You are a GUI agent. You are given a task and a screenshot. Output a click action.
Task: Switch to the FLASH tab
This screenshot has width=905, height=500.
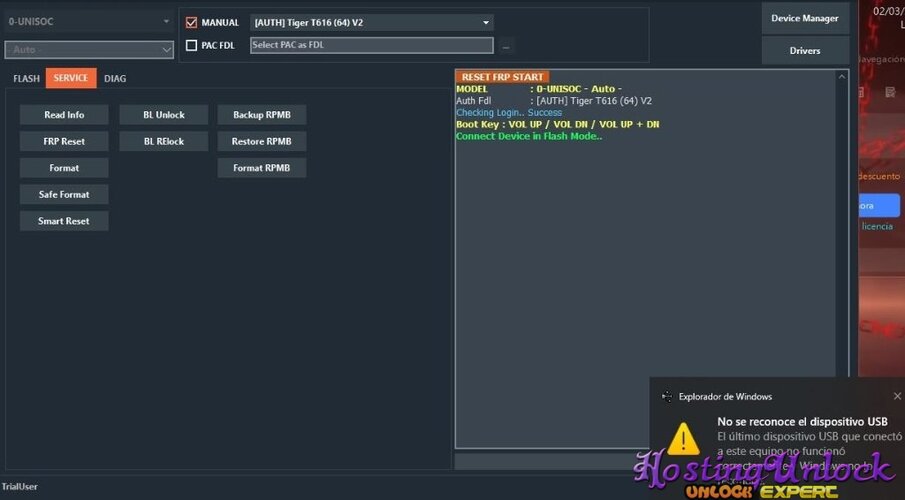[x=27, y=79]
